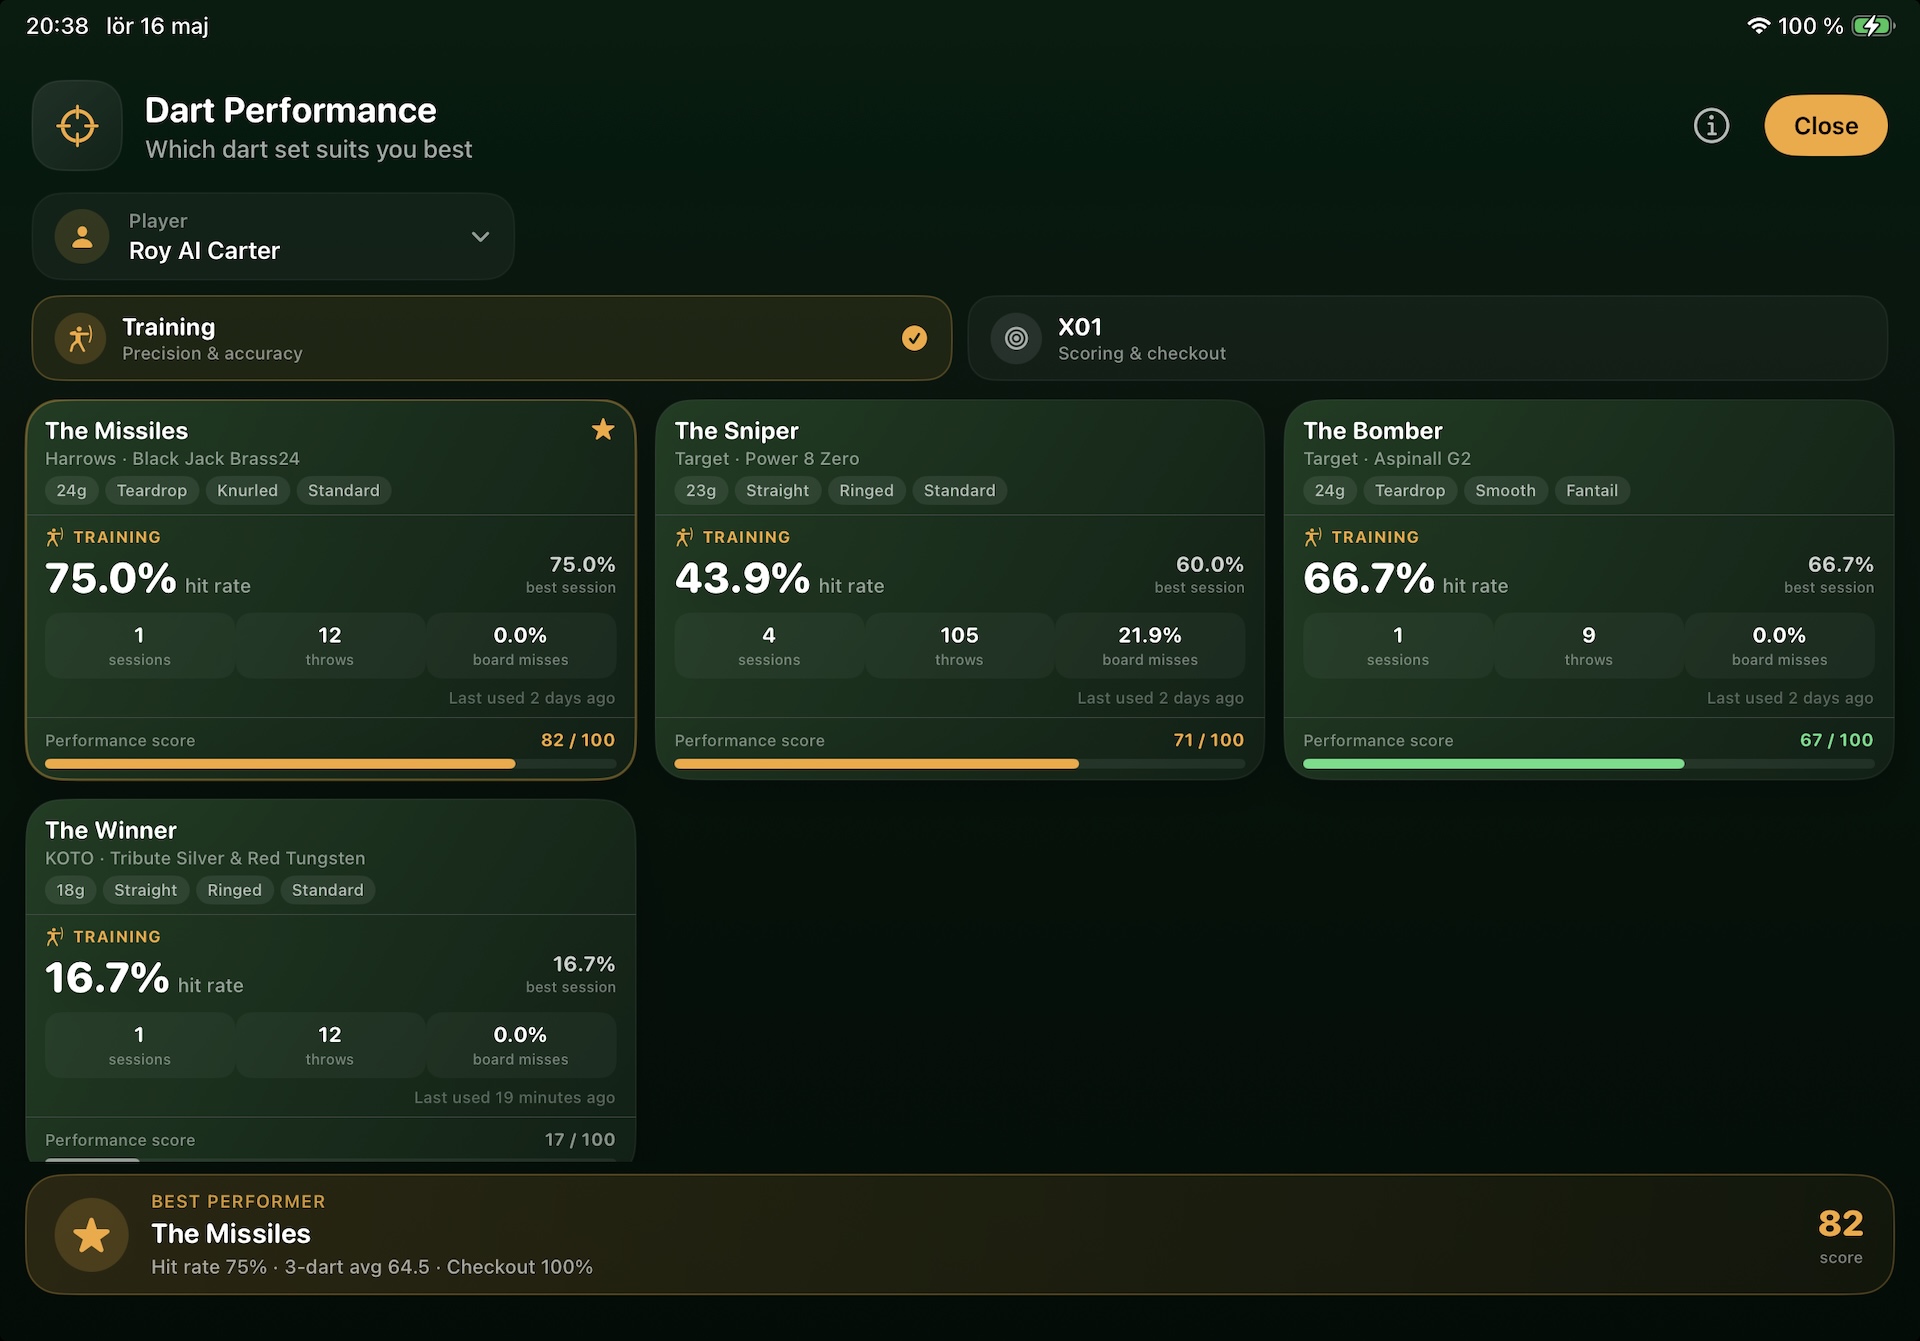Click the 82 / 100 performance score

pyautogui.click(x=578, y=740)
